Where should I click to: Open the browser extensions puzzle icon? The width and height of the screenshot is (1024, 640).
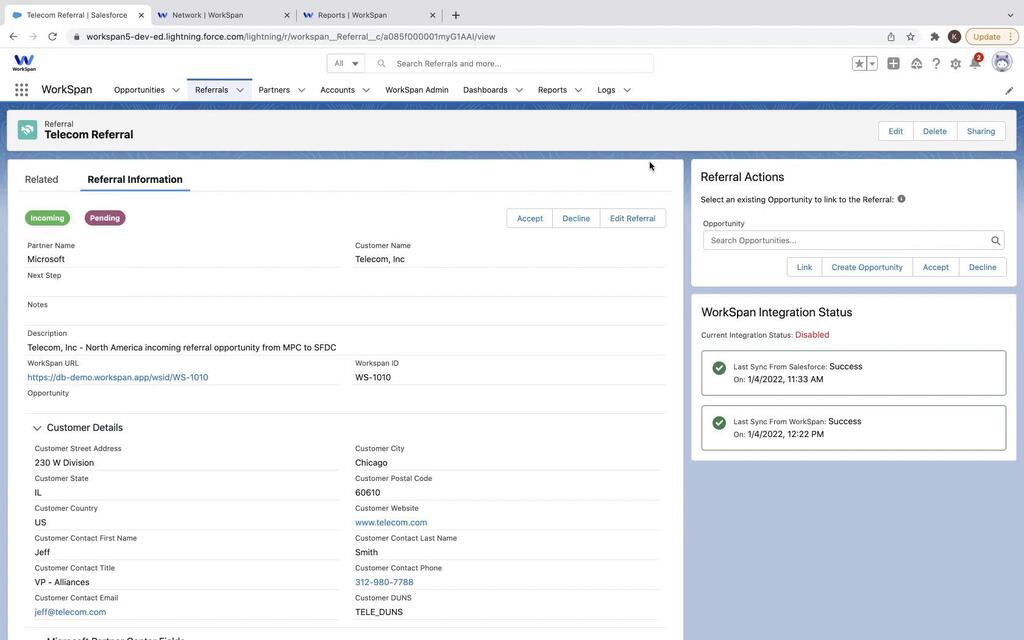point(935,37)
